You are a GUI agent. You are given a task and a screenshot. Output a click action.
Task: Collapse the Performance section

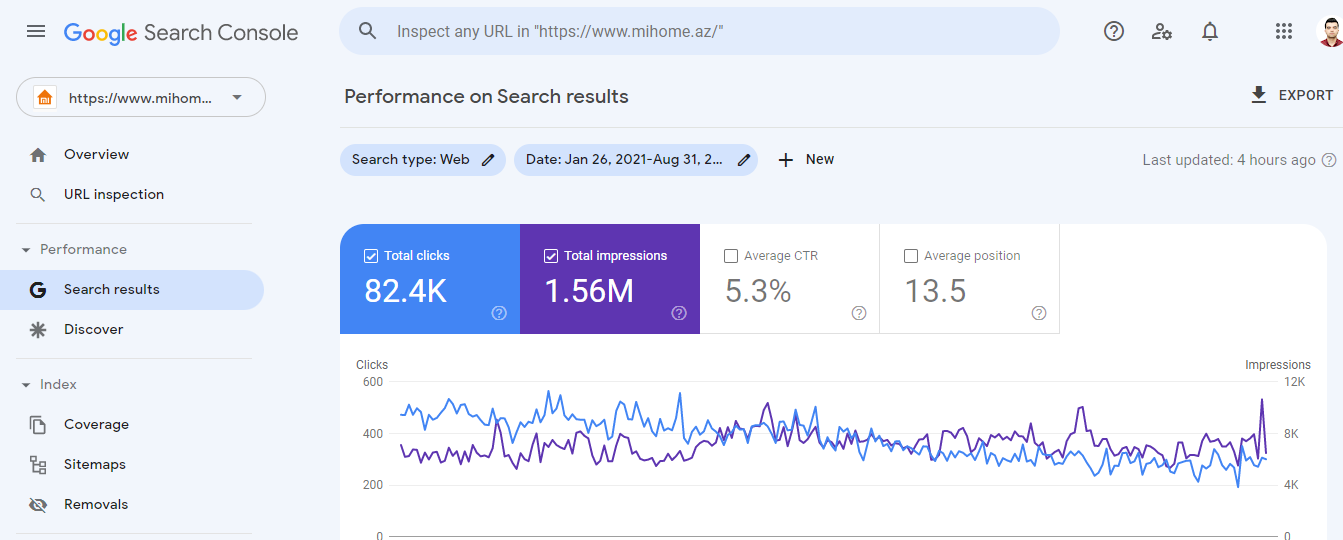pyautogui.click(x=26, y=250)
